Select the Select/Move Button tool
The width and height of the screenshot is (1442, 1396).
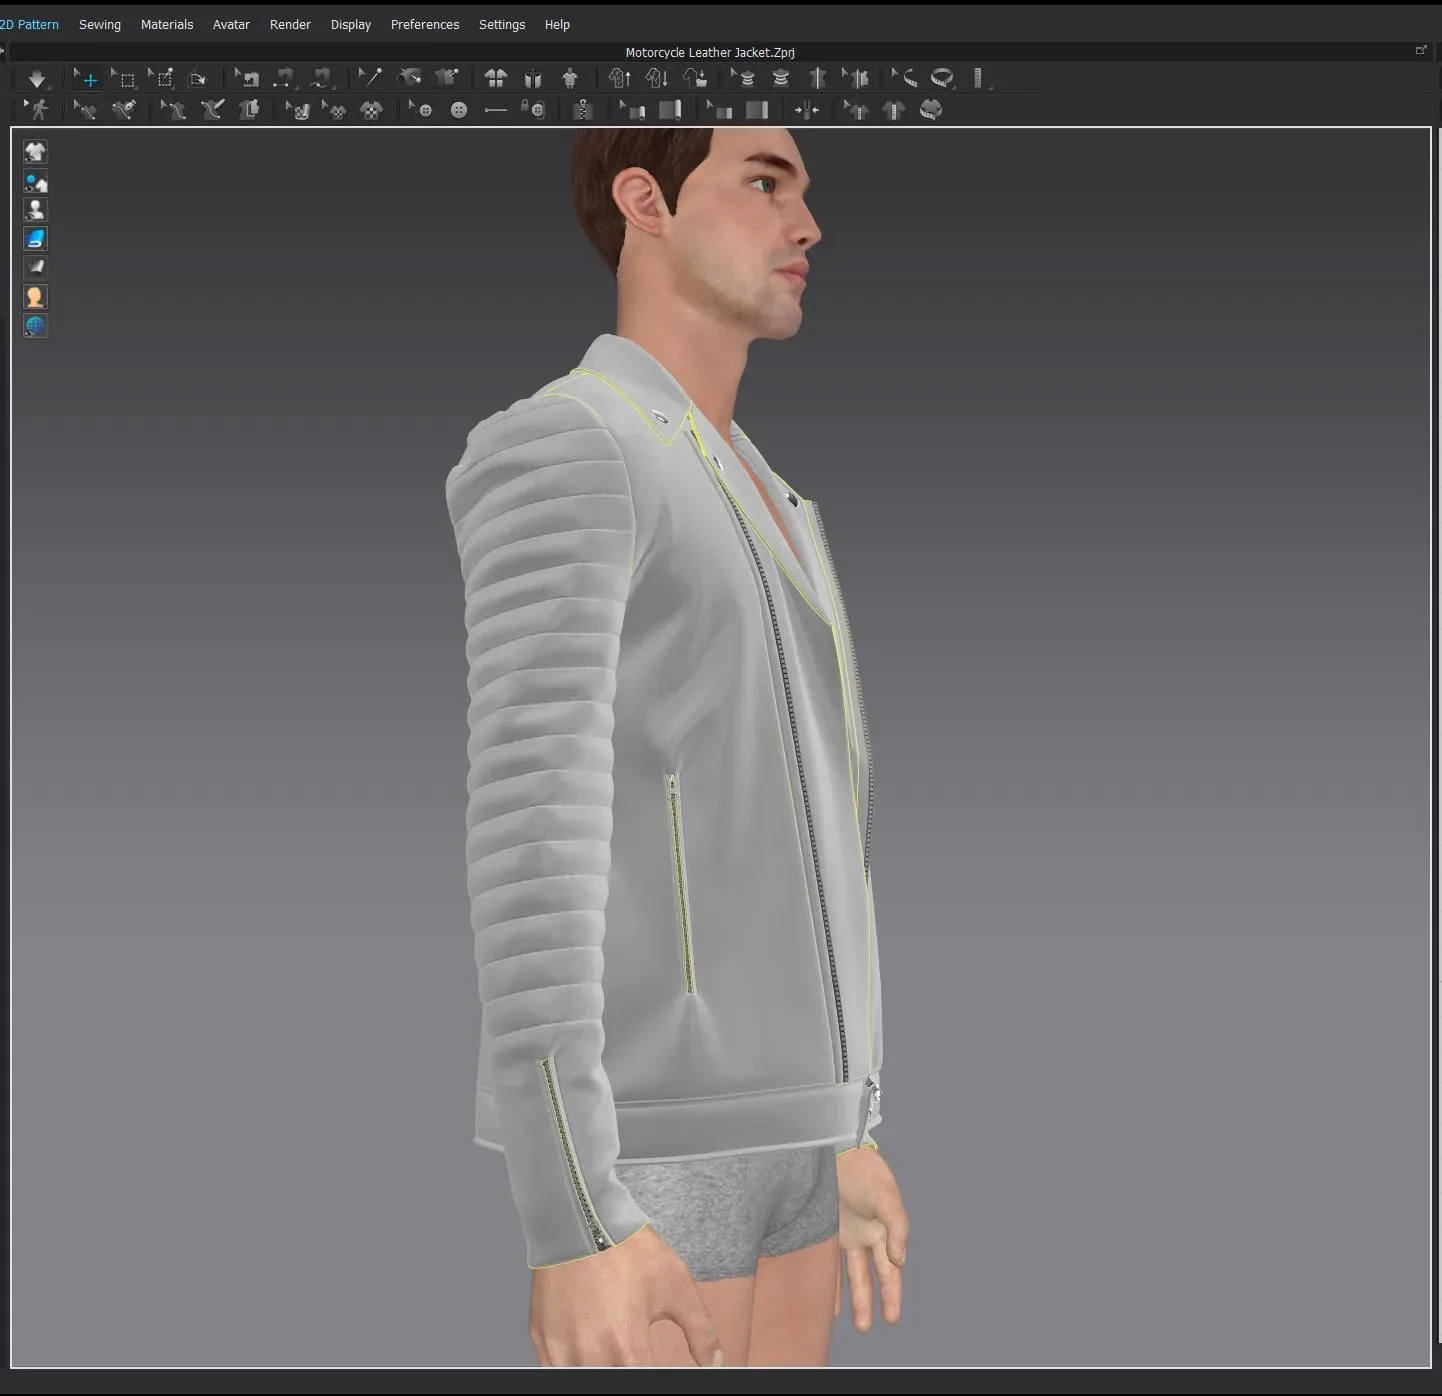click(421, 110)
